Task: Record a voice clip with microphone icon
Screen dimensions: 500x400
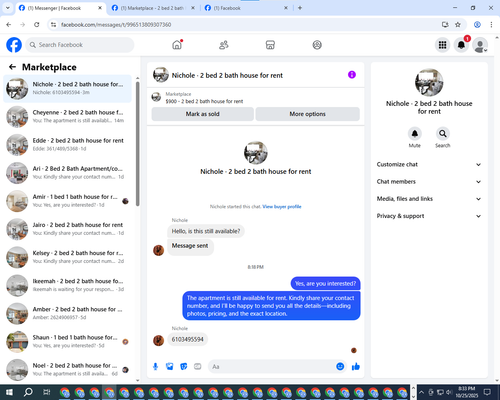Action: click(x=155, y=367)
